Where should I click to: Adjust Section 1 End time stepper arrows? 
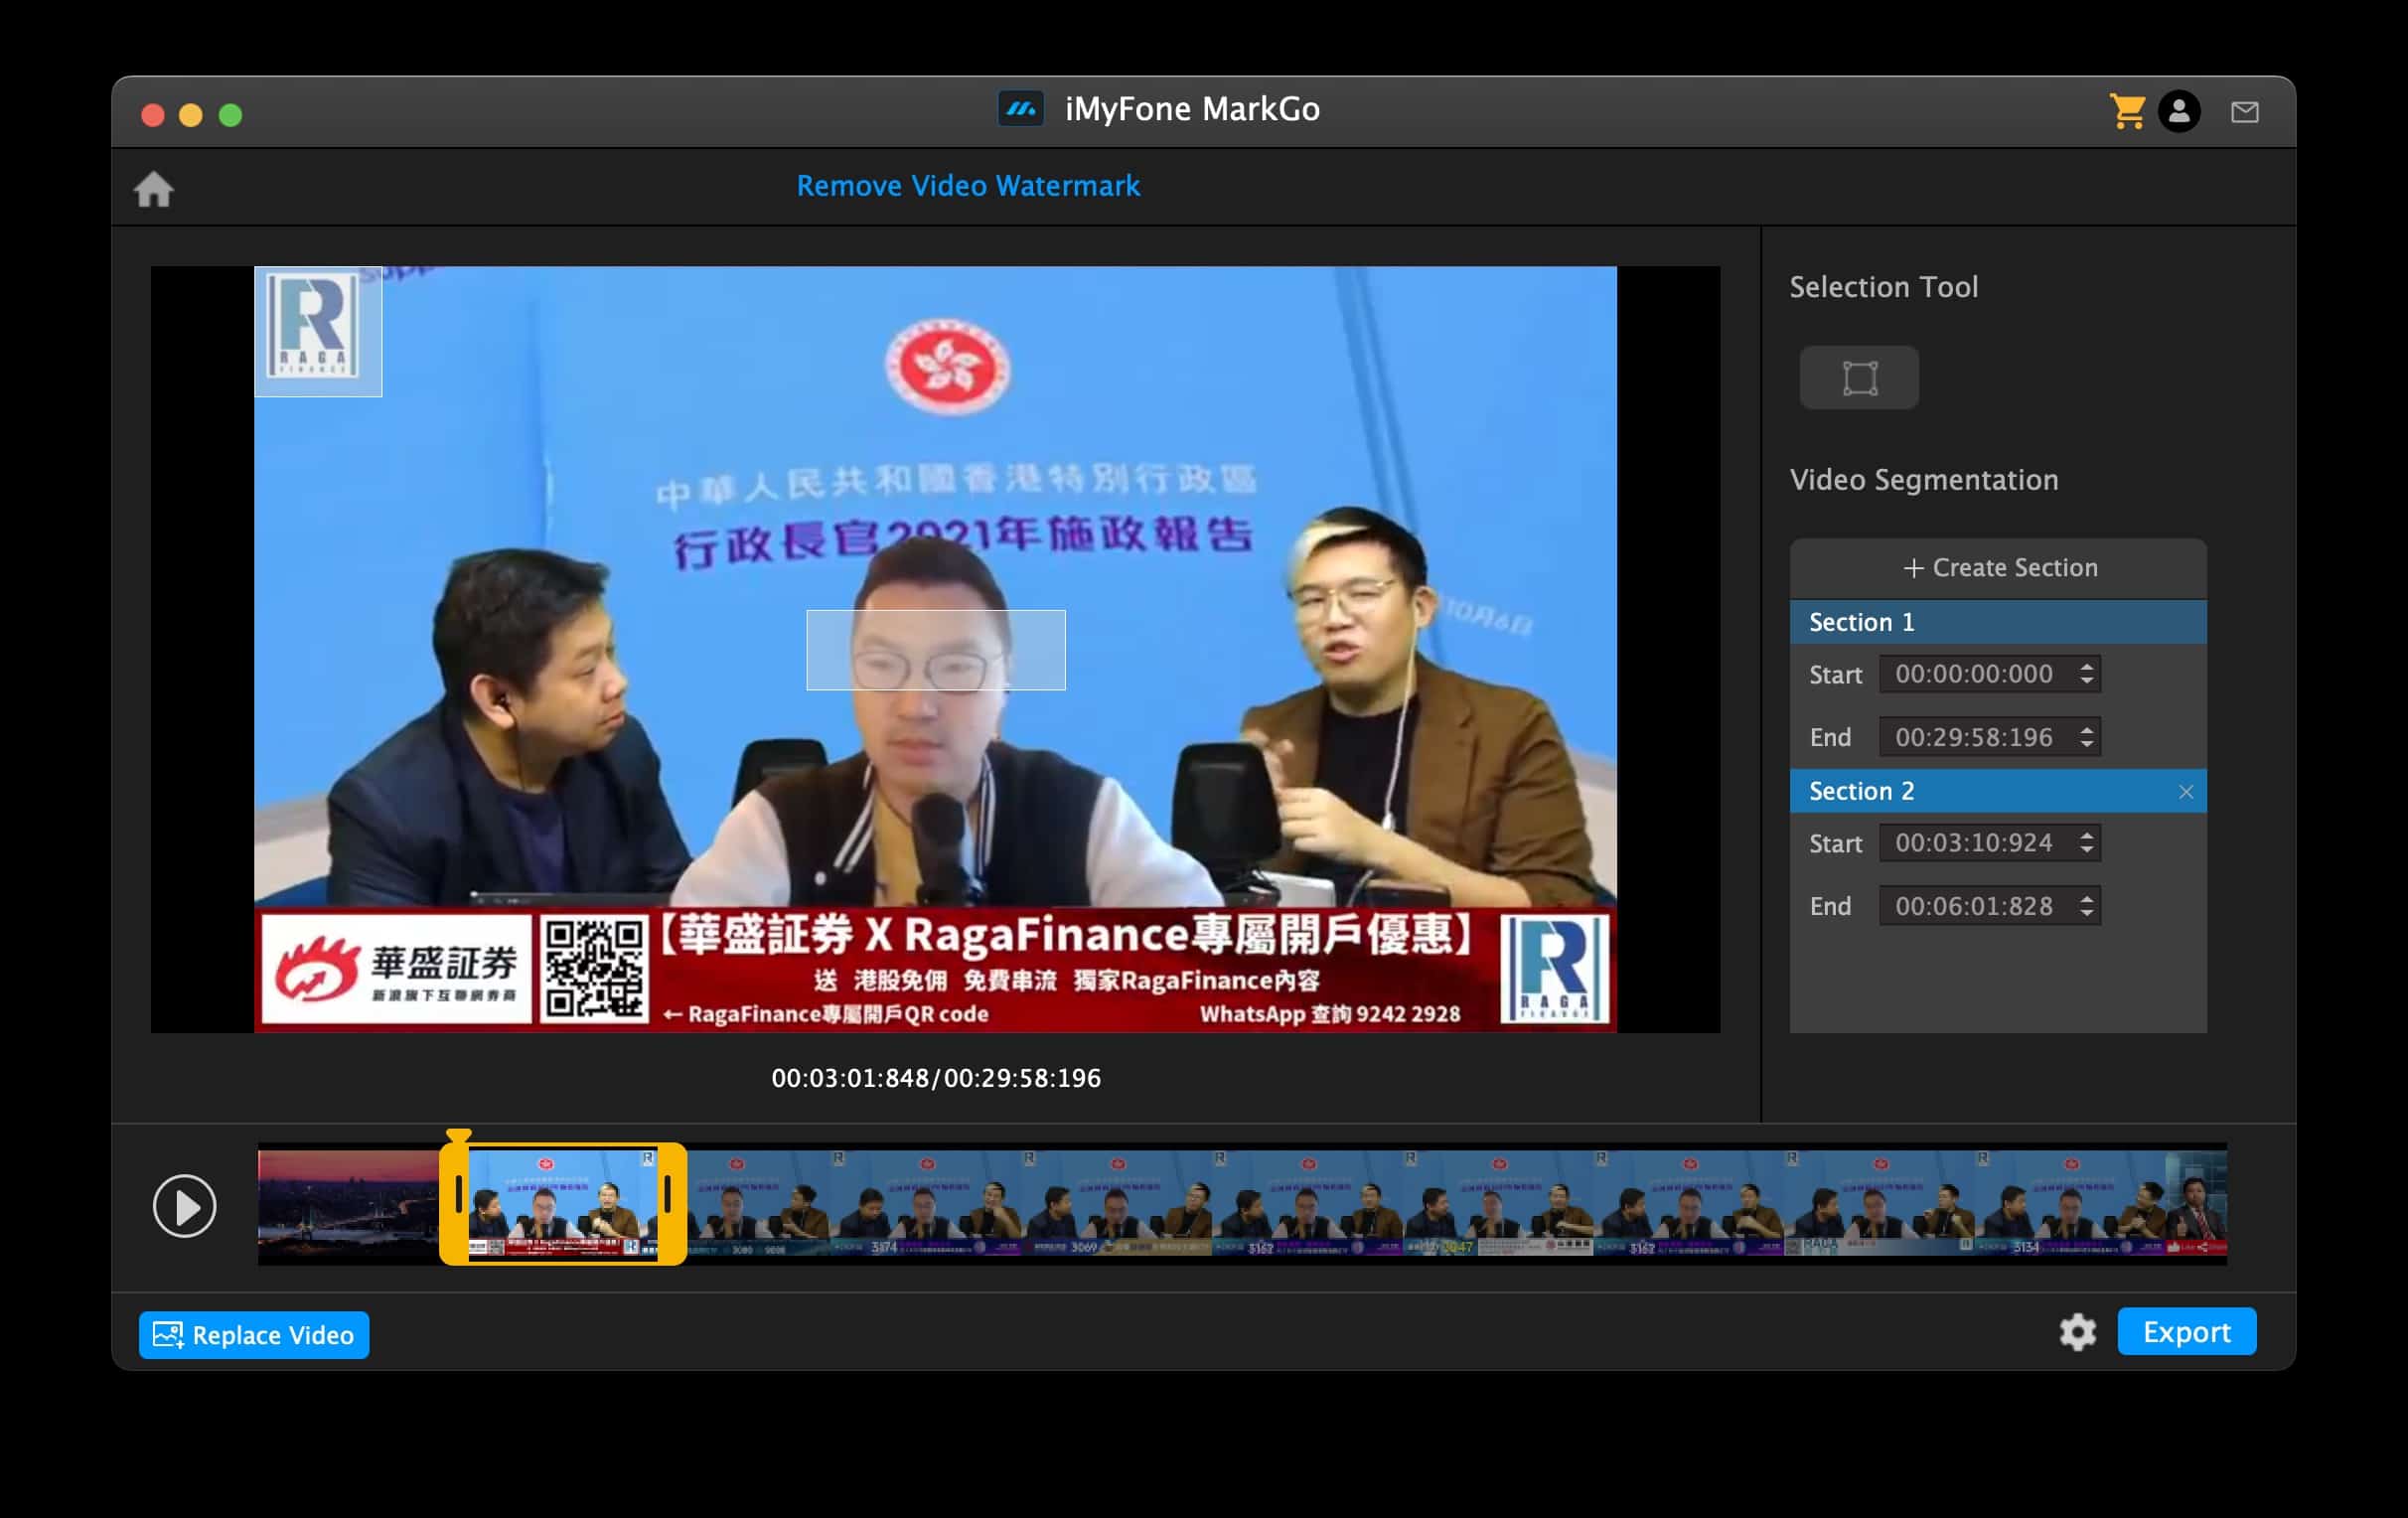pos(2087,737)
